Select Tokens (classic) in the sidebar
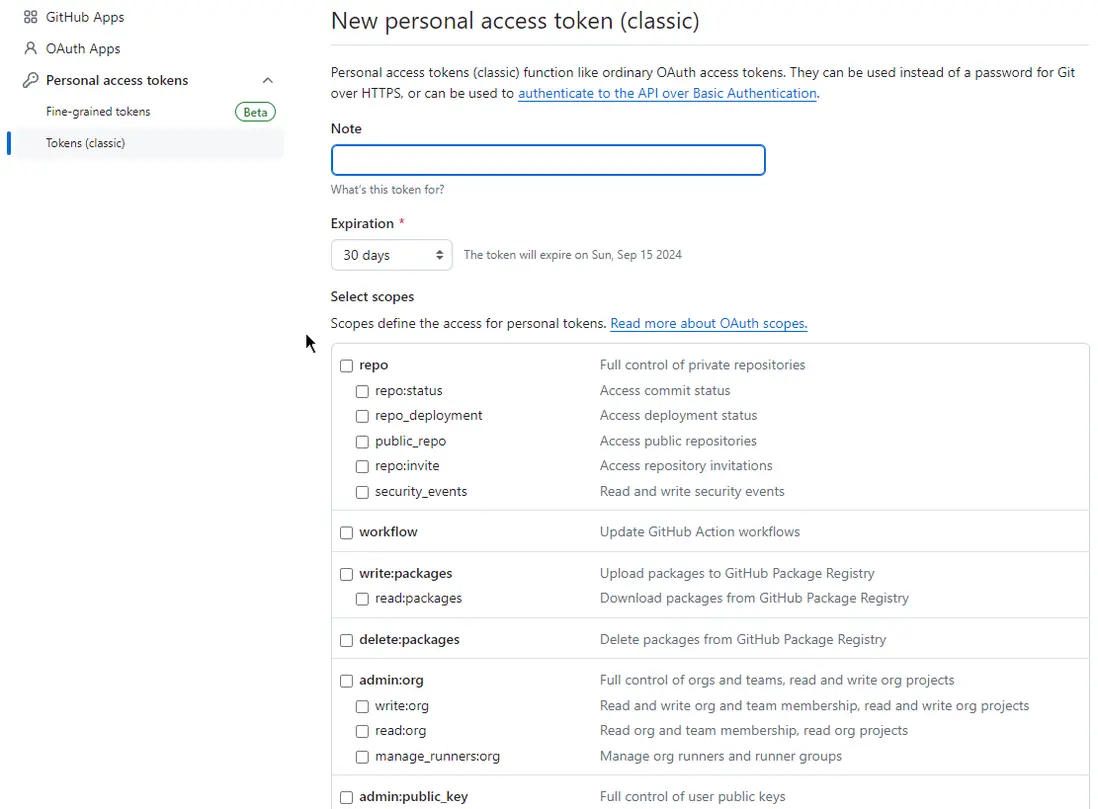This screenshot has width=1098, height=809. (x=85, y=143)
